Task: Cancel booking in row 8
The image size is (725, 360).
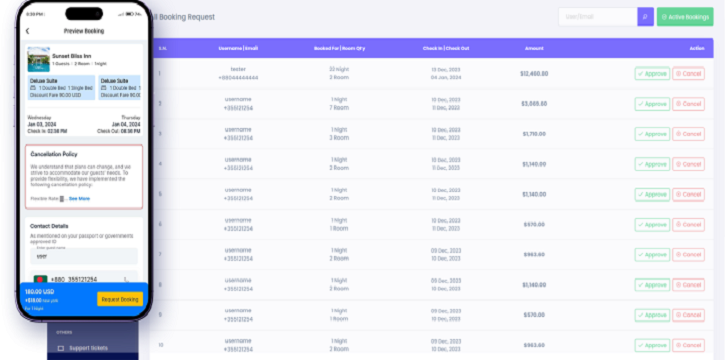Action: click(688, 285)
